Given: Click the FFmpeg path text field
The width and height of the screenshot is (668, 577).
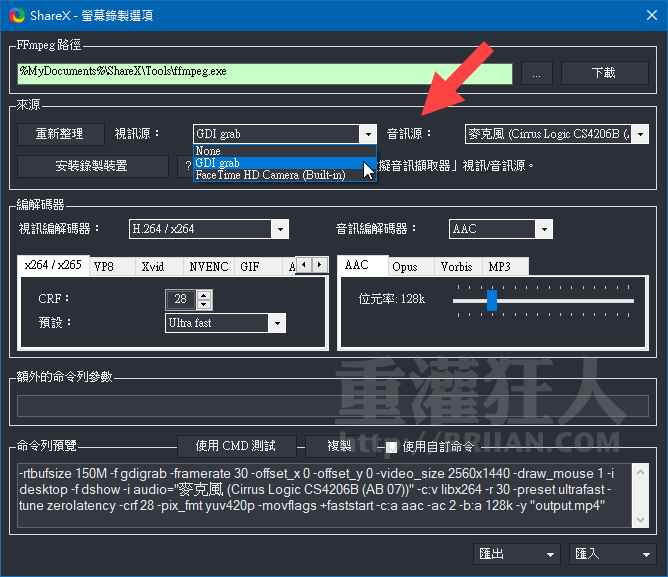Looking at the screenshot, I should tap(265, 73).
